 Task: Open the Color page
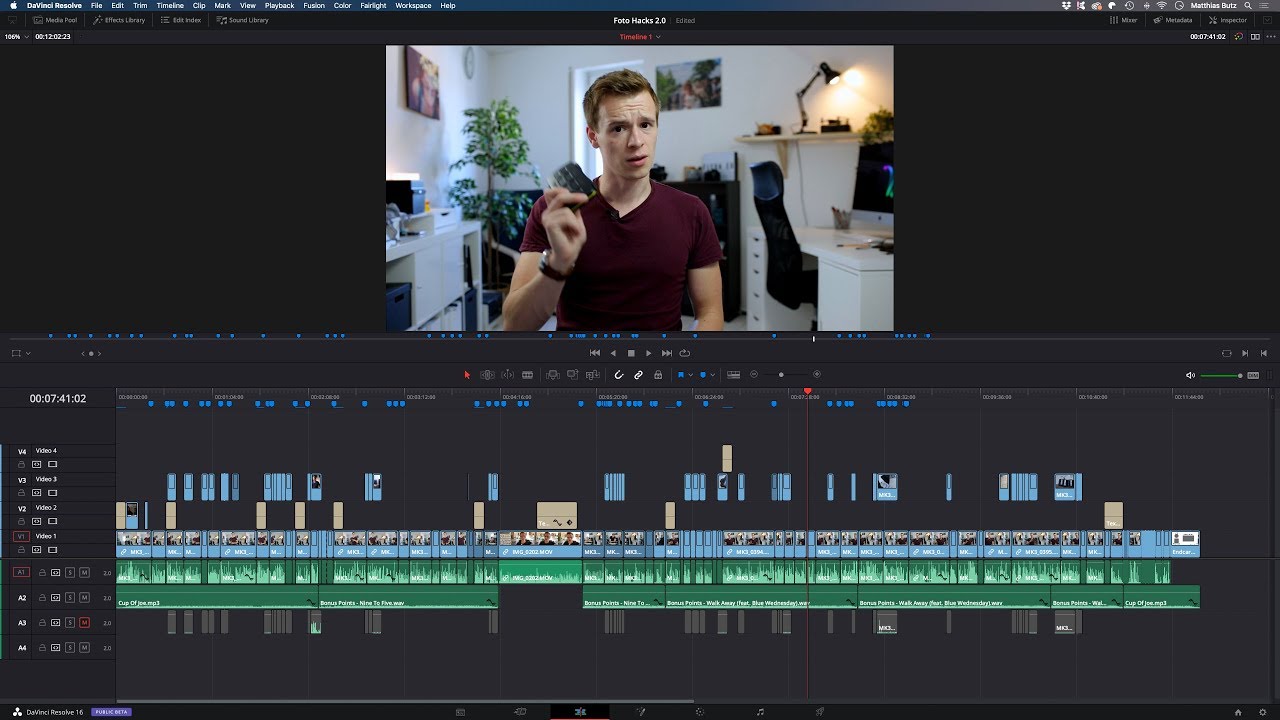[x=699, y=710]
